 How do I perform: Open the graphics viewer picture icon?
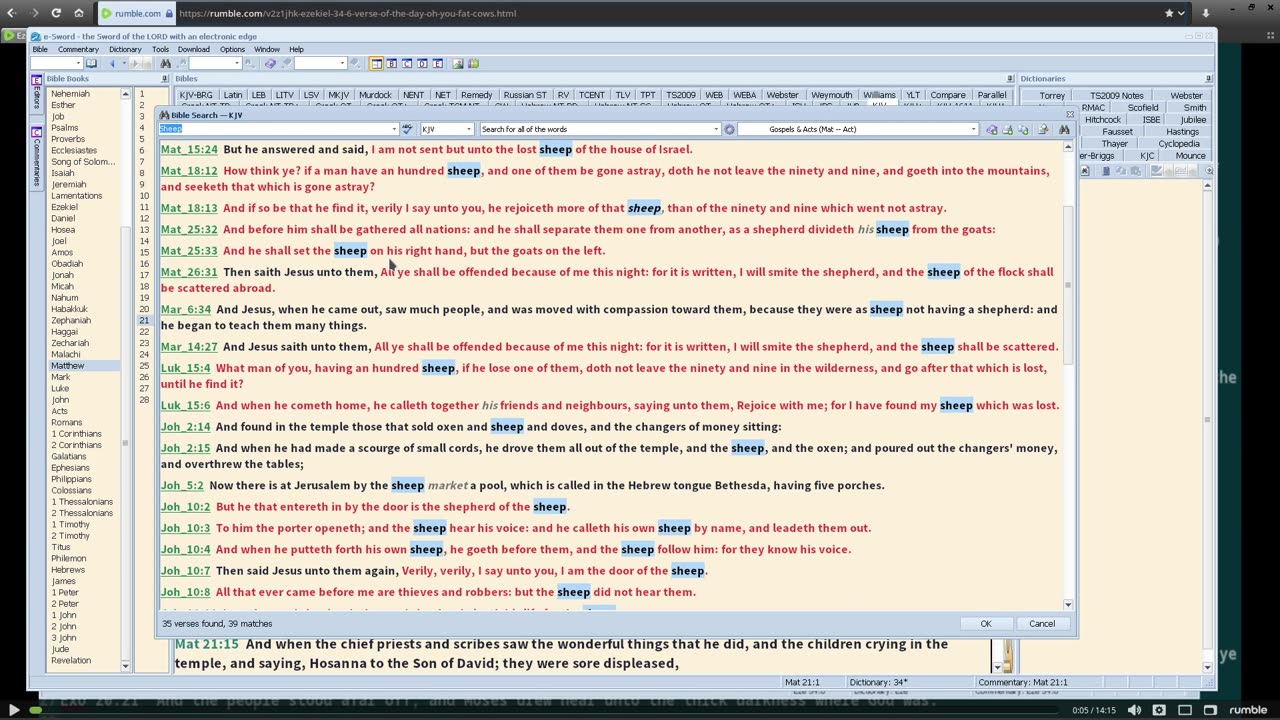pyautogui.click(x=457, y=63)
